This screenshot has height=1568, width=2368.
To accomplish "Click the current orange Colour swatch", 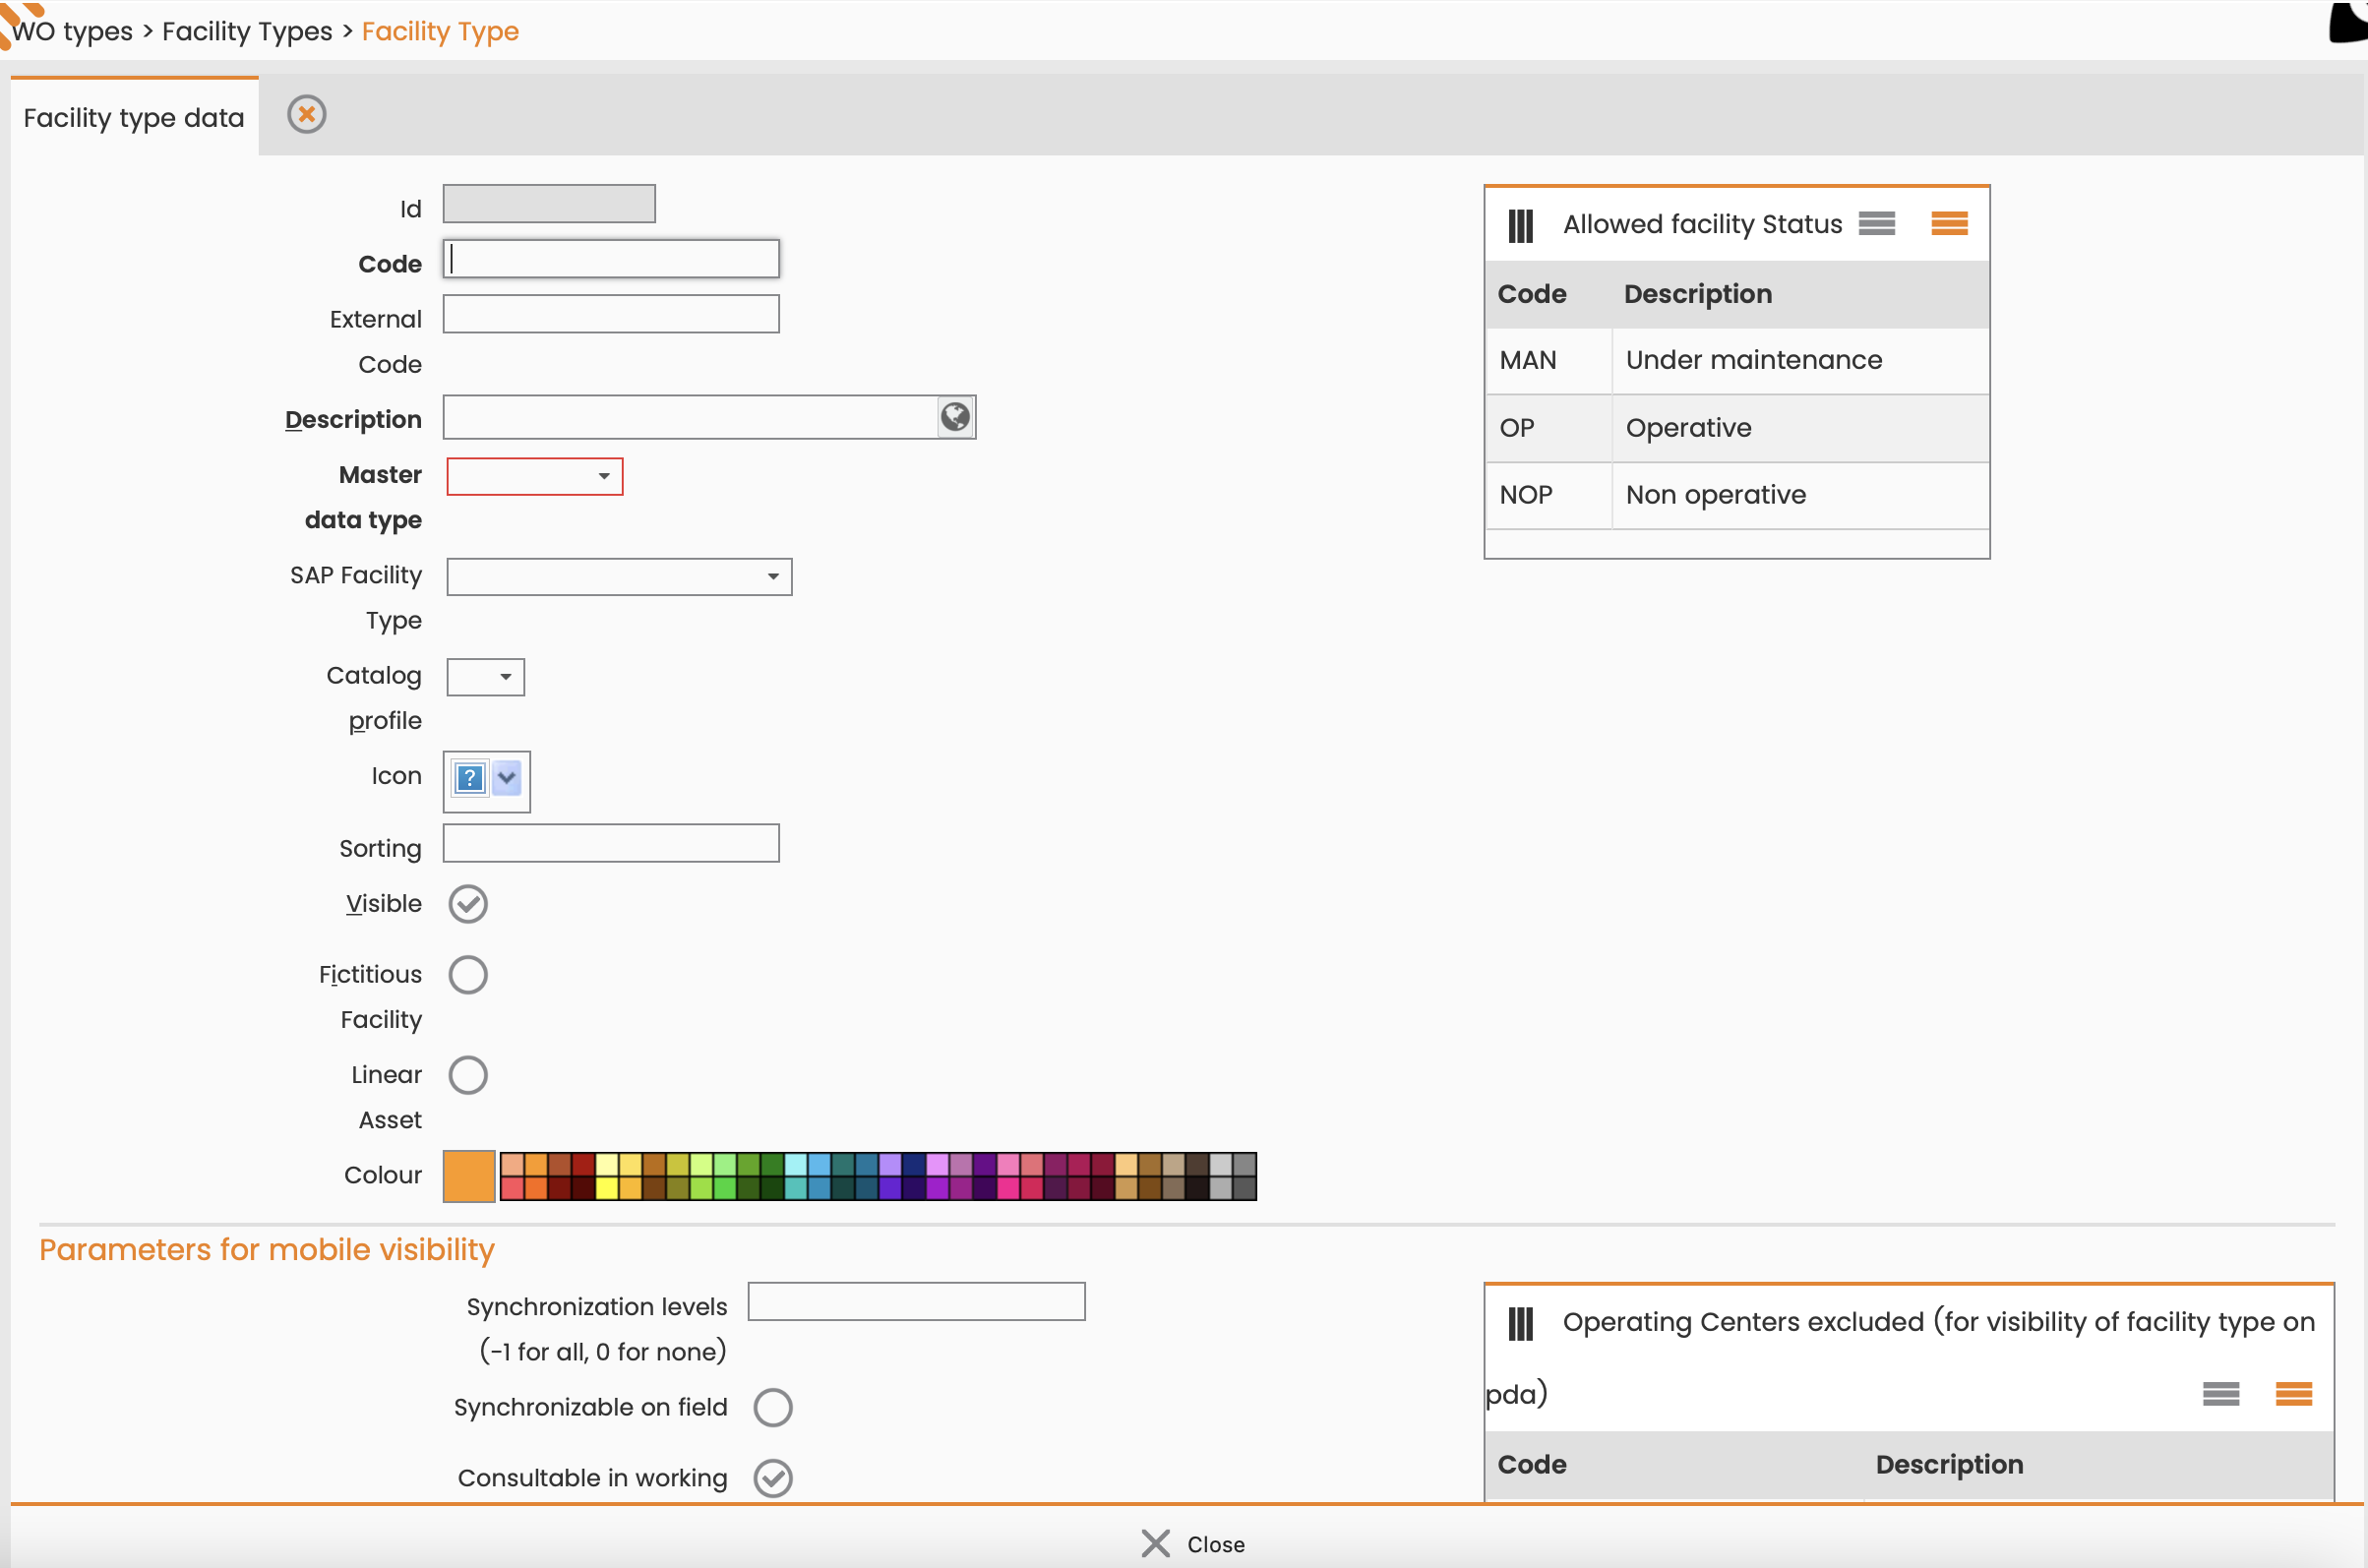I will tap(469, 1176).
